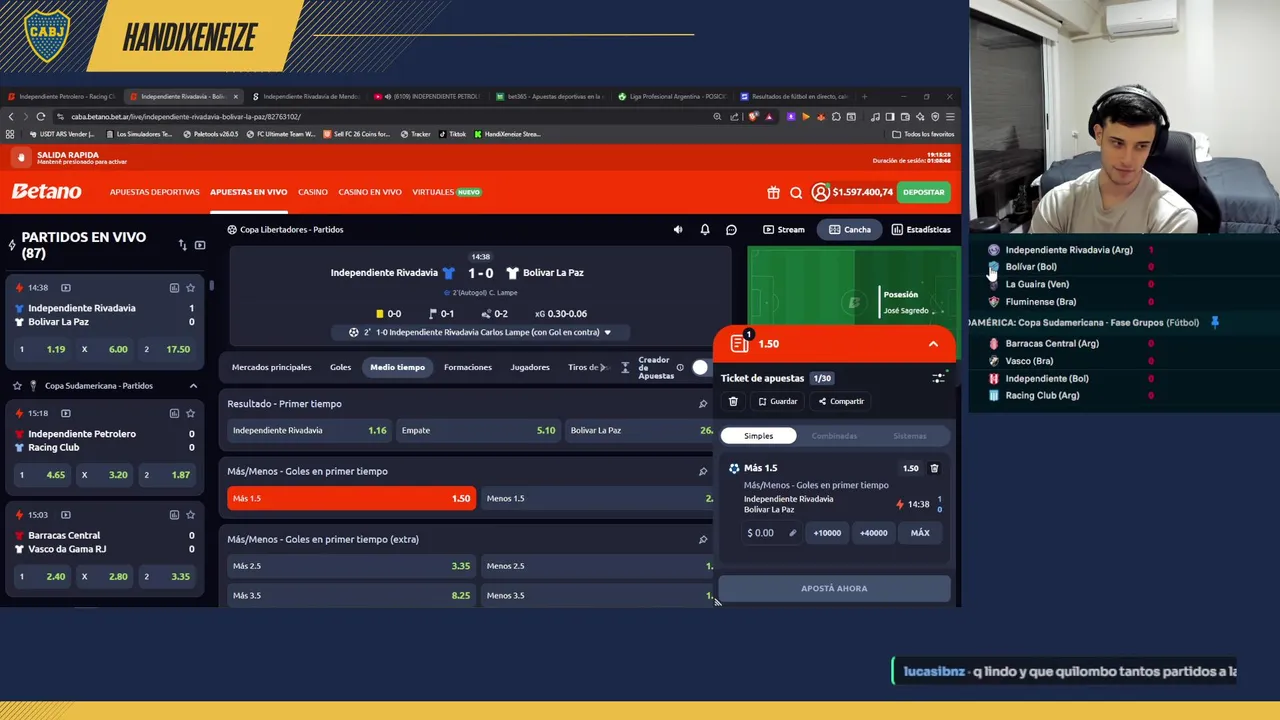1280x720 pixels.
Task: Select the Sistemas bet type
Action: pos(909,436)
